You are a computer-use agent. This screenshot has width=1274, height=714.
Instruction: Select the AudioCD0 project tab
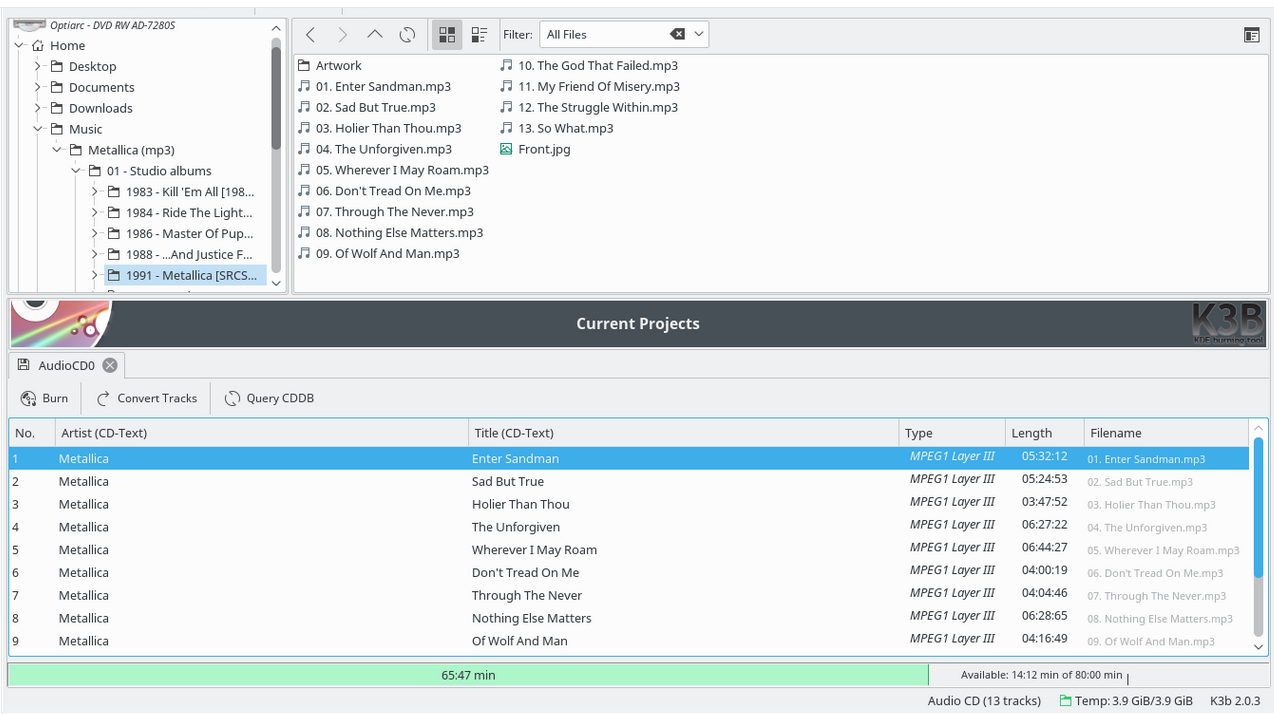66,365
